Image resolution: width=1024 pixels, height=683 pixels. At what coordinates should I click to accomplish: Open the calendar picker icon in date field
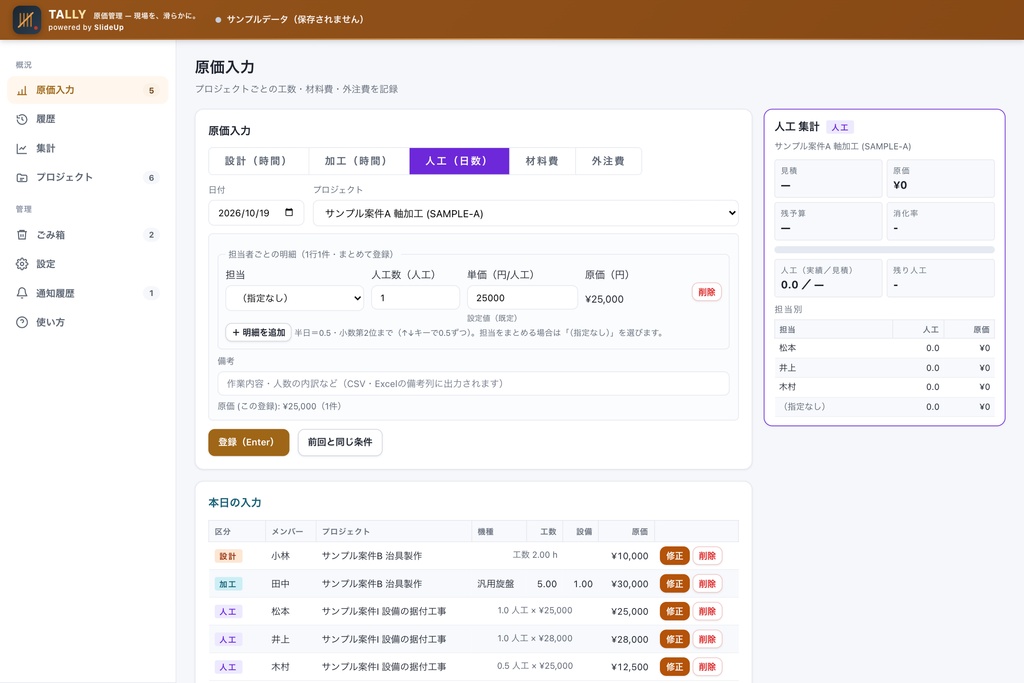tap(289, 212)
